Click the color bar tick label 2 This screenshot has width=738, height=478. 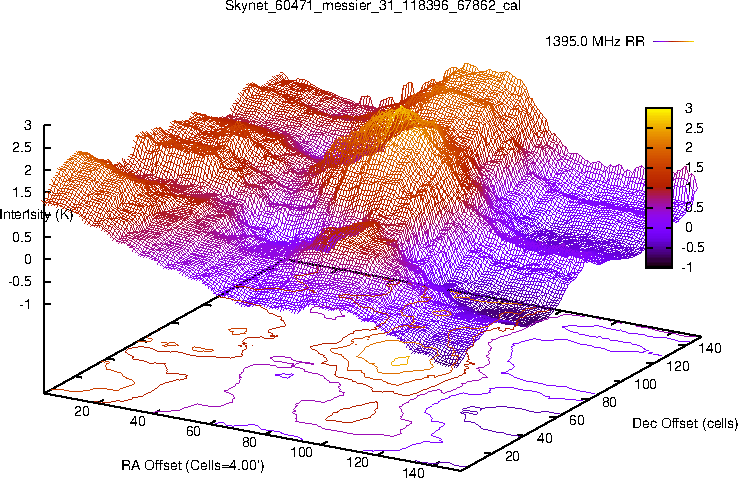click(689, 148)
